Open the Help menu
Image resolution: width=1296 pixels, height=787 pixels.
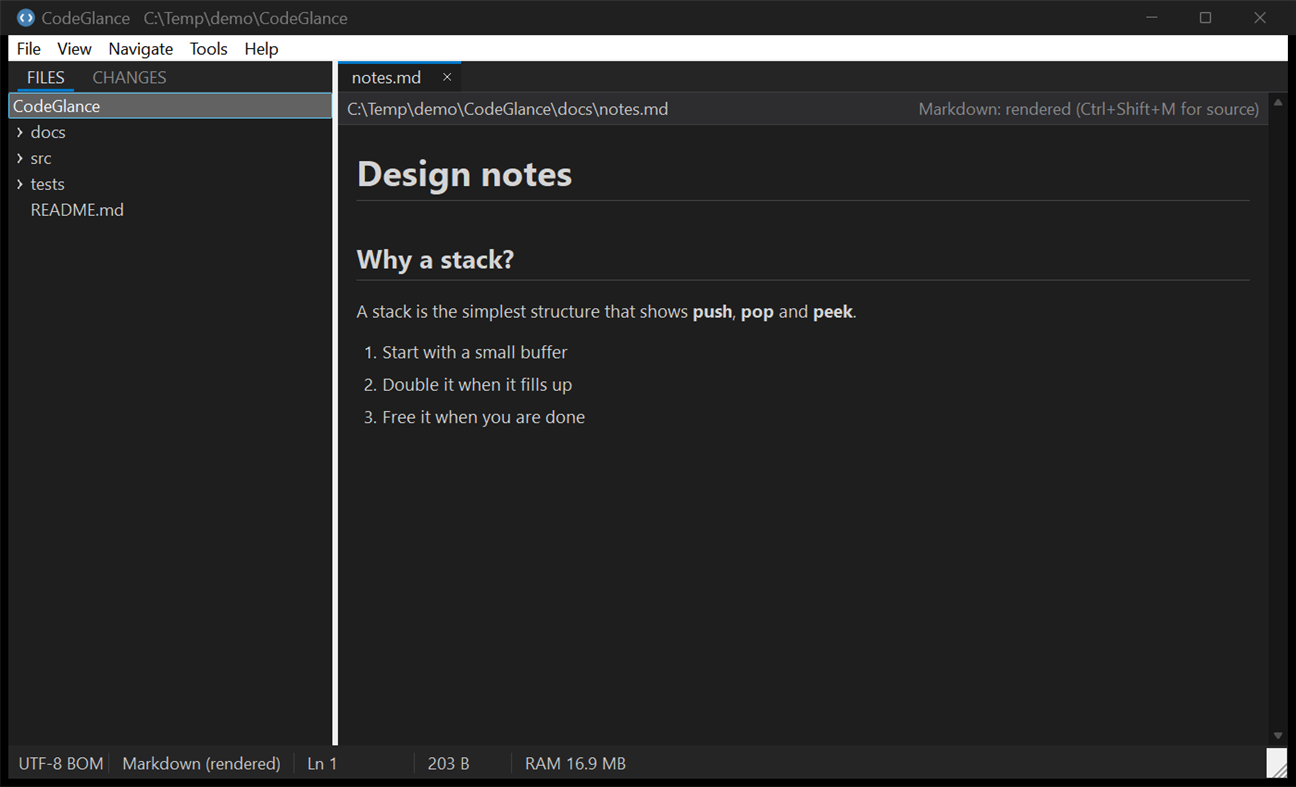tap(261, 49)
